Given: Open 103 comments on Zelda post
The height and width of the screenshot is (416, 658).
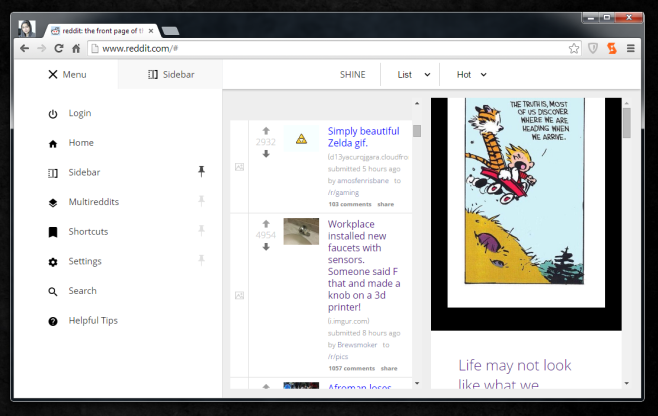Looking at the screenshot, I should [x=350, y=204].
